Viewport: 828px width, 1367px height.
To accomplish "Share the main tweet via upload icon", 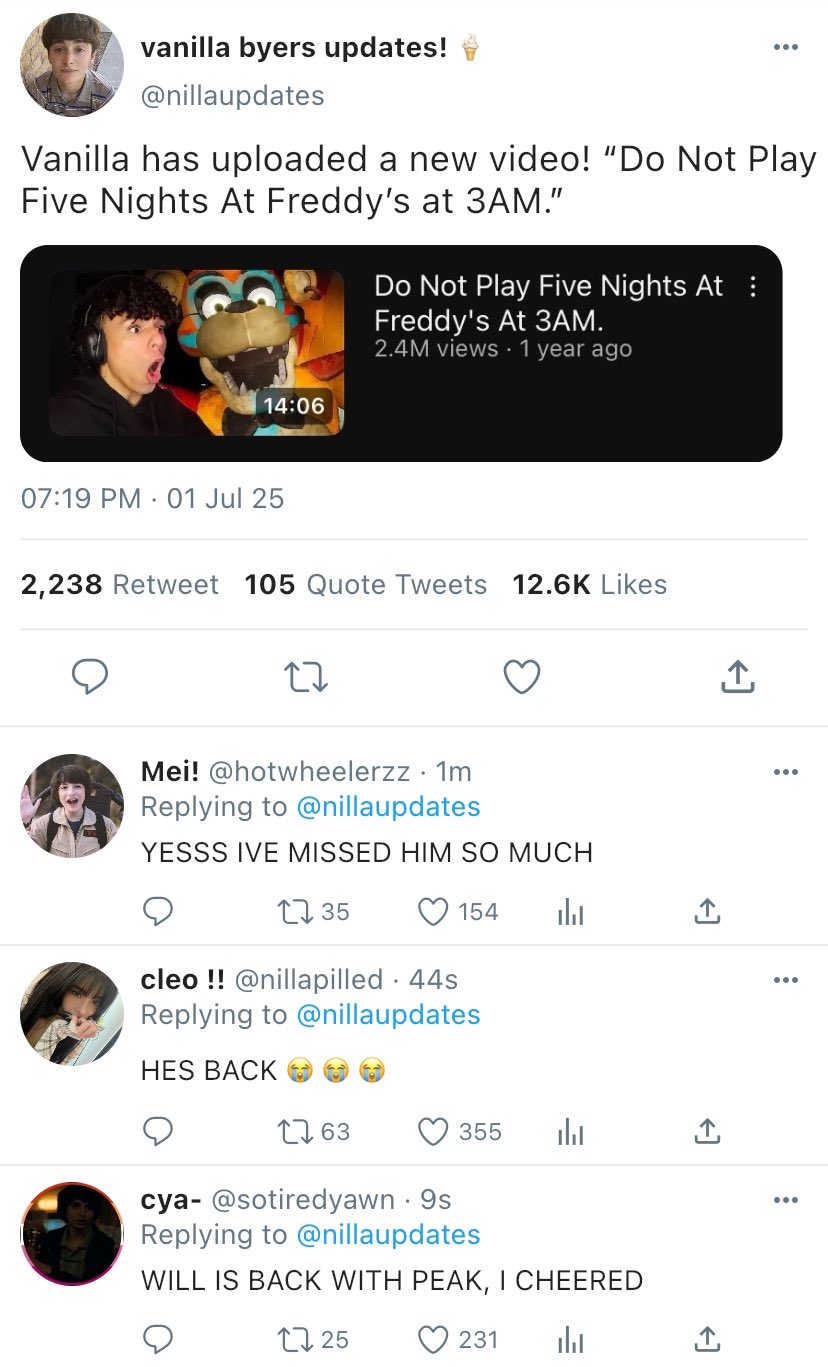I will 737,677.
